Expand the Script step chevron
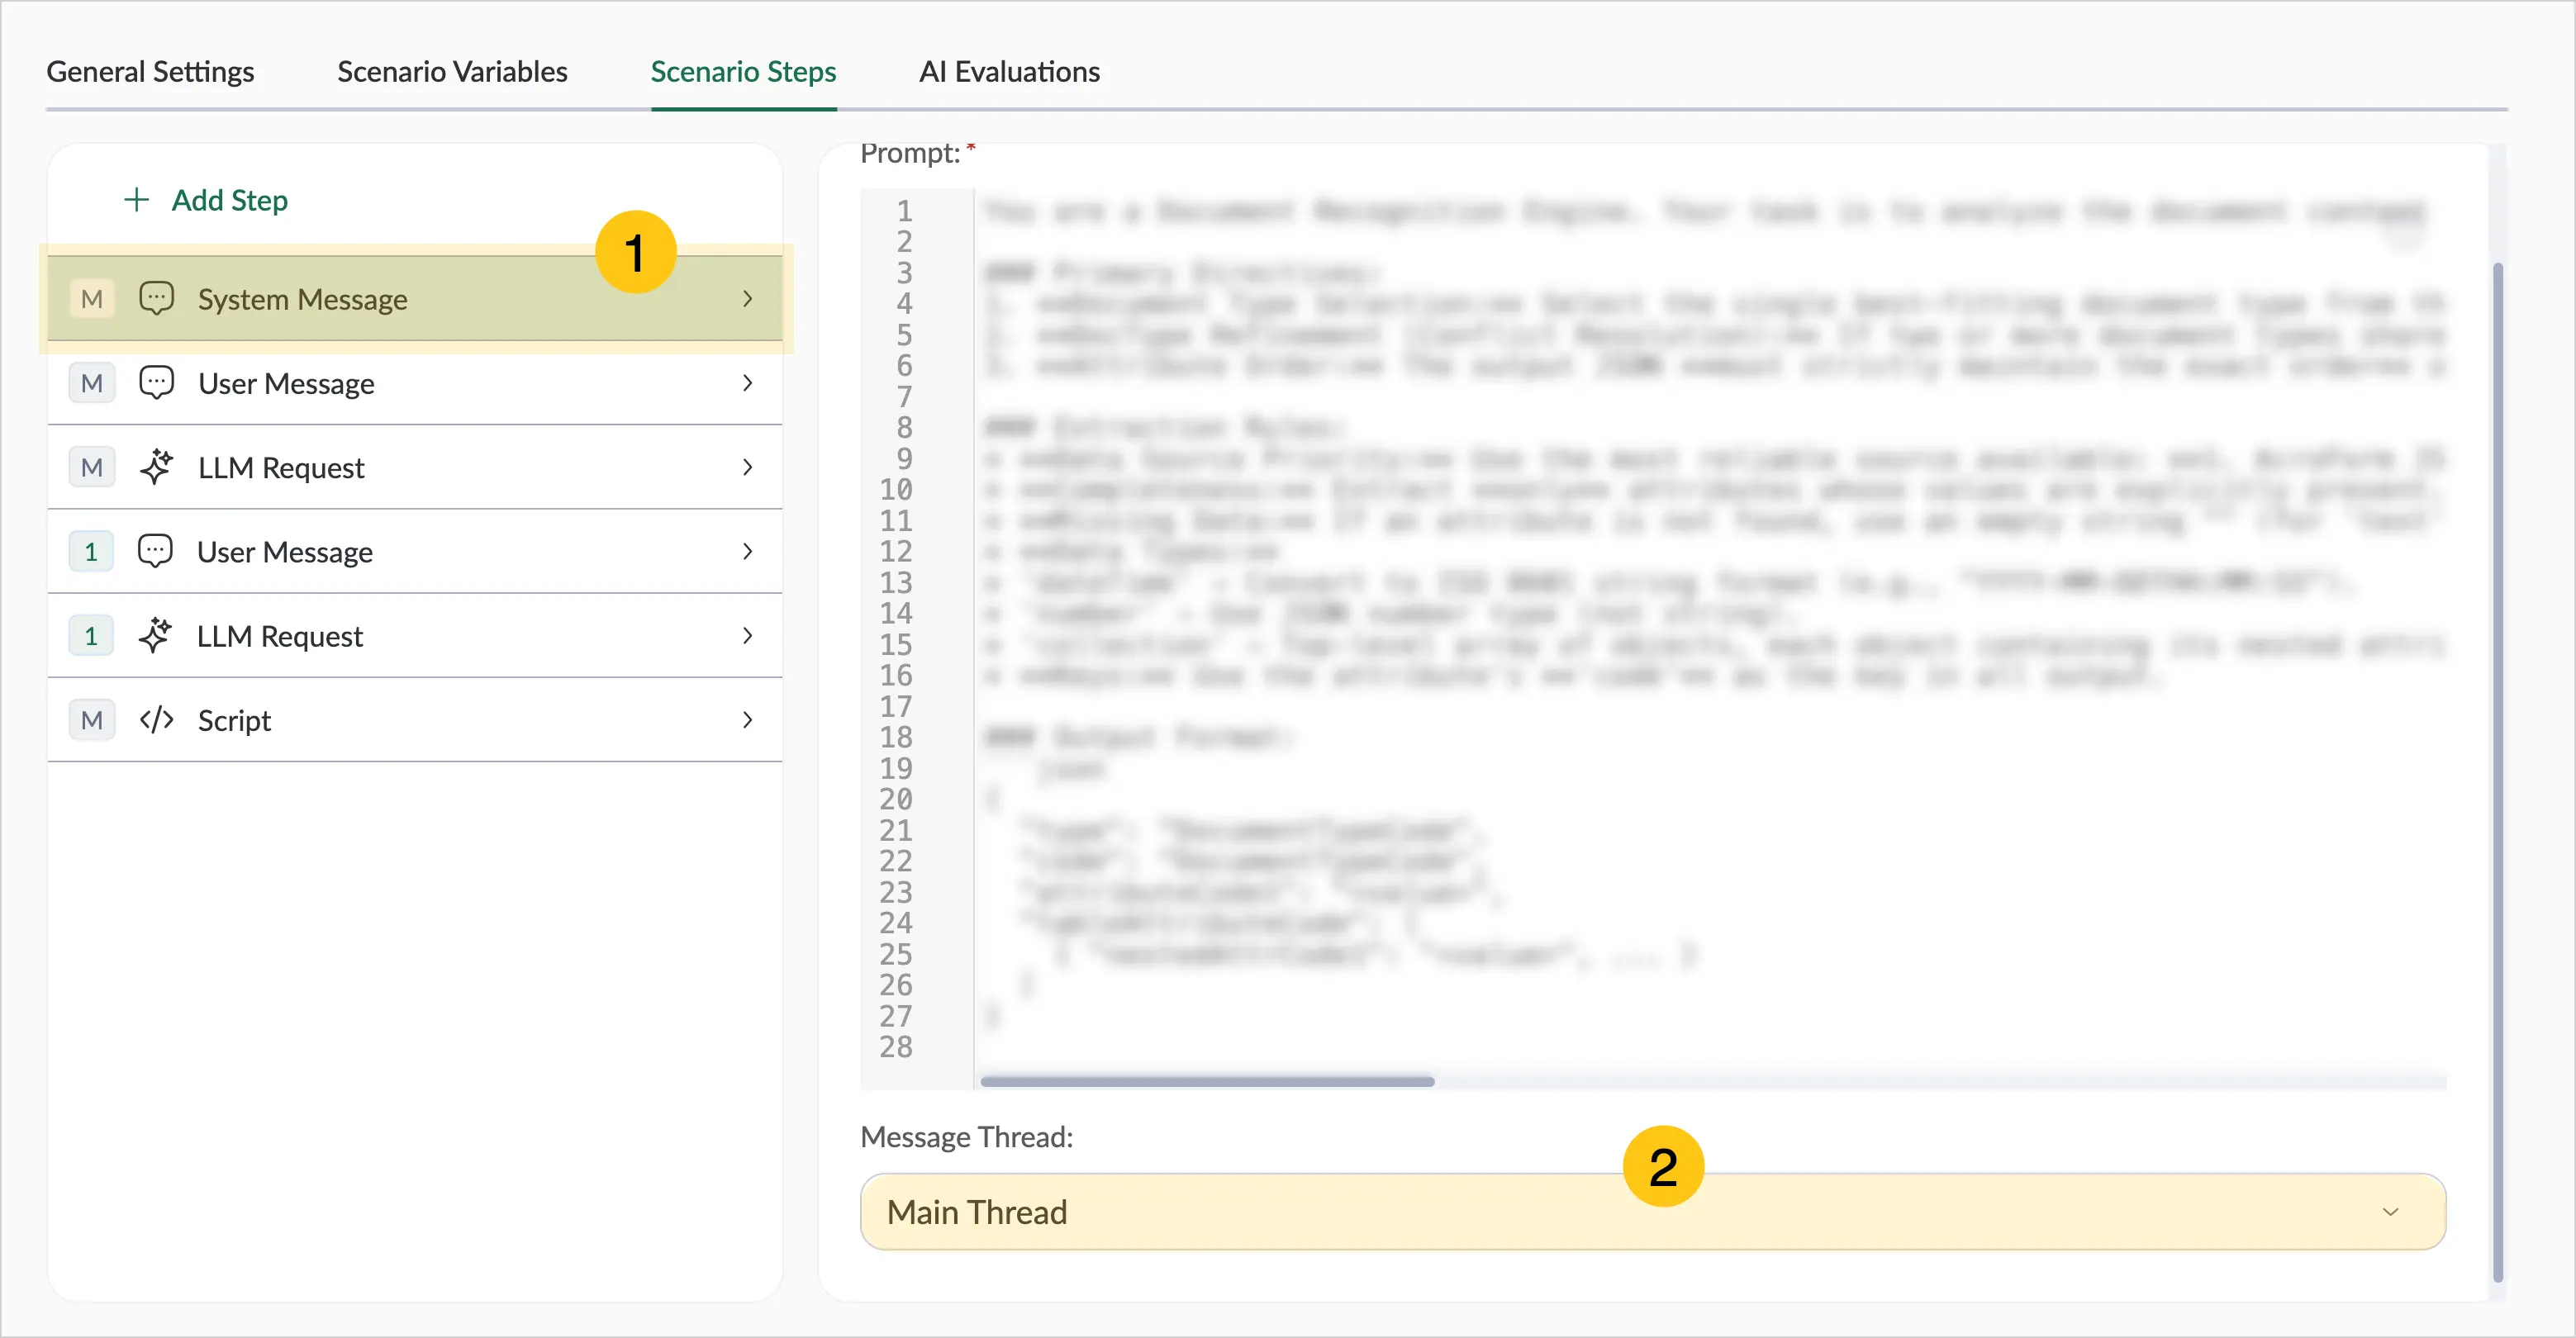 point(747,720)
